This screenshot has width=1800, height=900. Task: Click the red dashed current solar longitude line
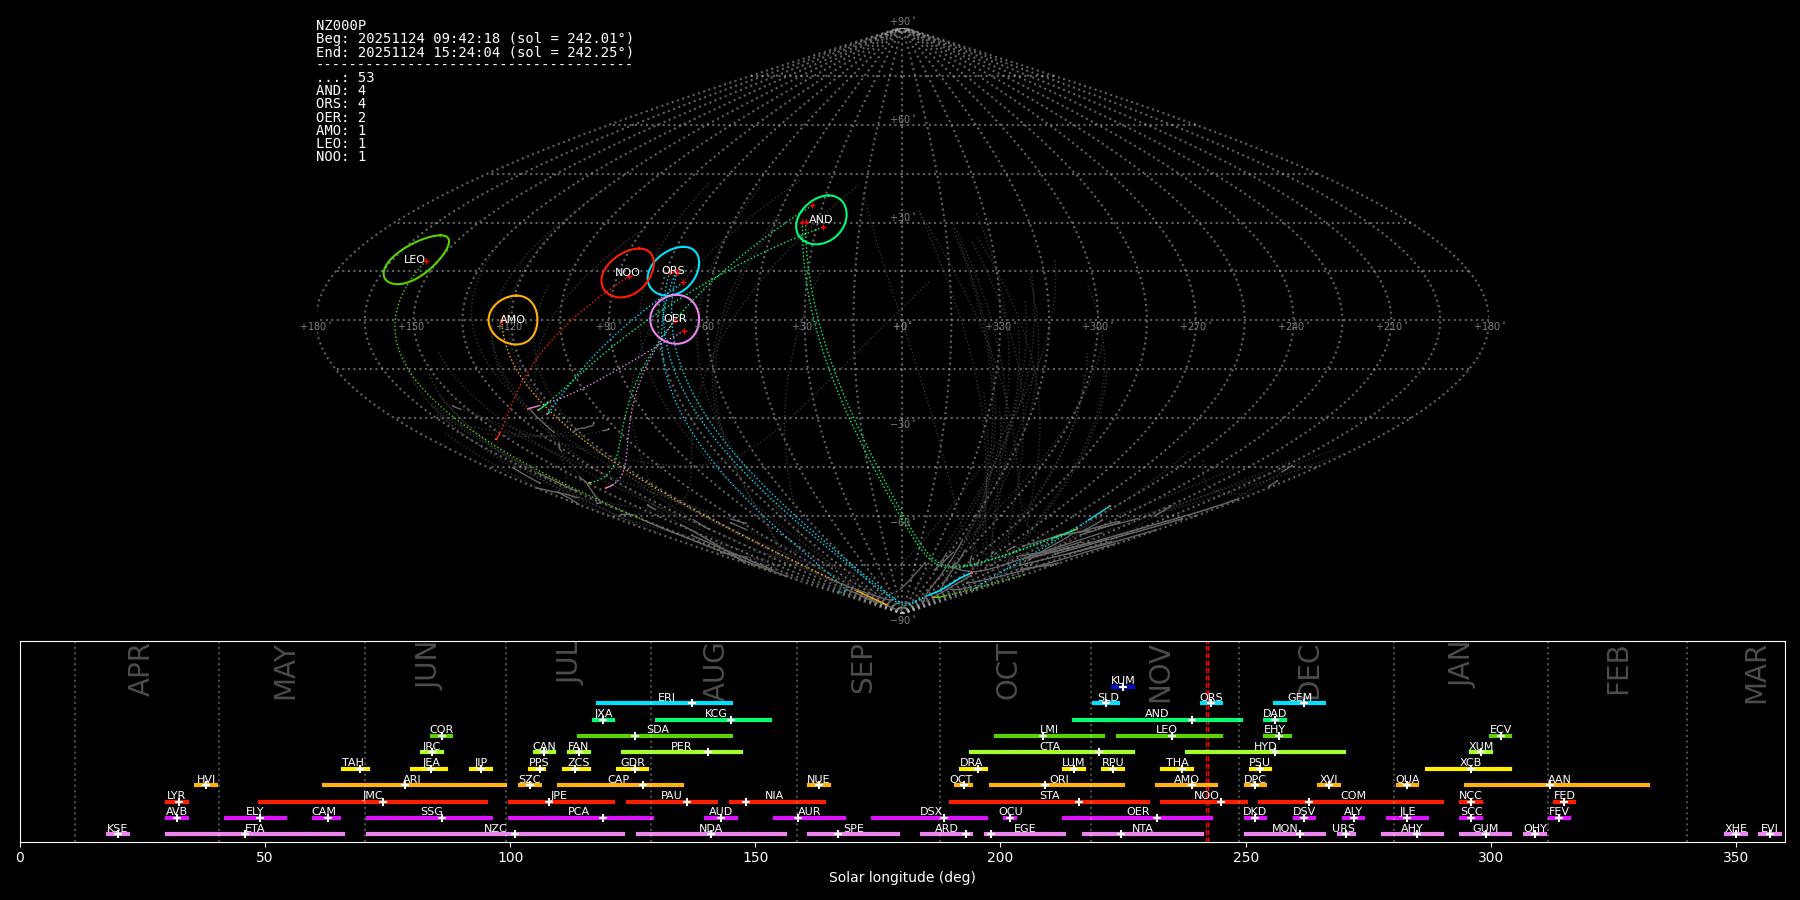(x=1207, y=741)
